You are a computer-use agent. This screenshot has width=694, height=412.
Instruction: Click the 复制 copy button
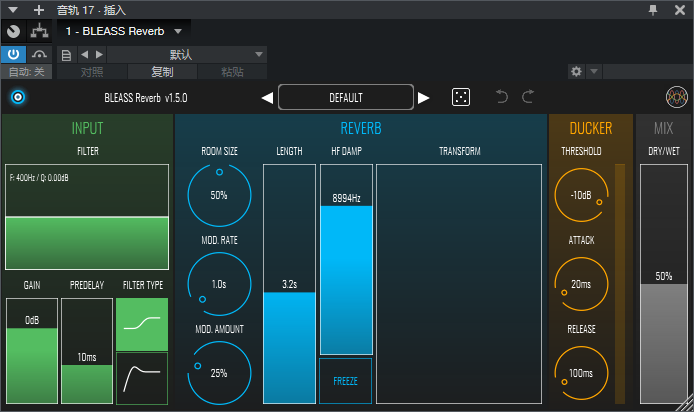click(x=162, y=72)
